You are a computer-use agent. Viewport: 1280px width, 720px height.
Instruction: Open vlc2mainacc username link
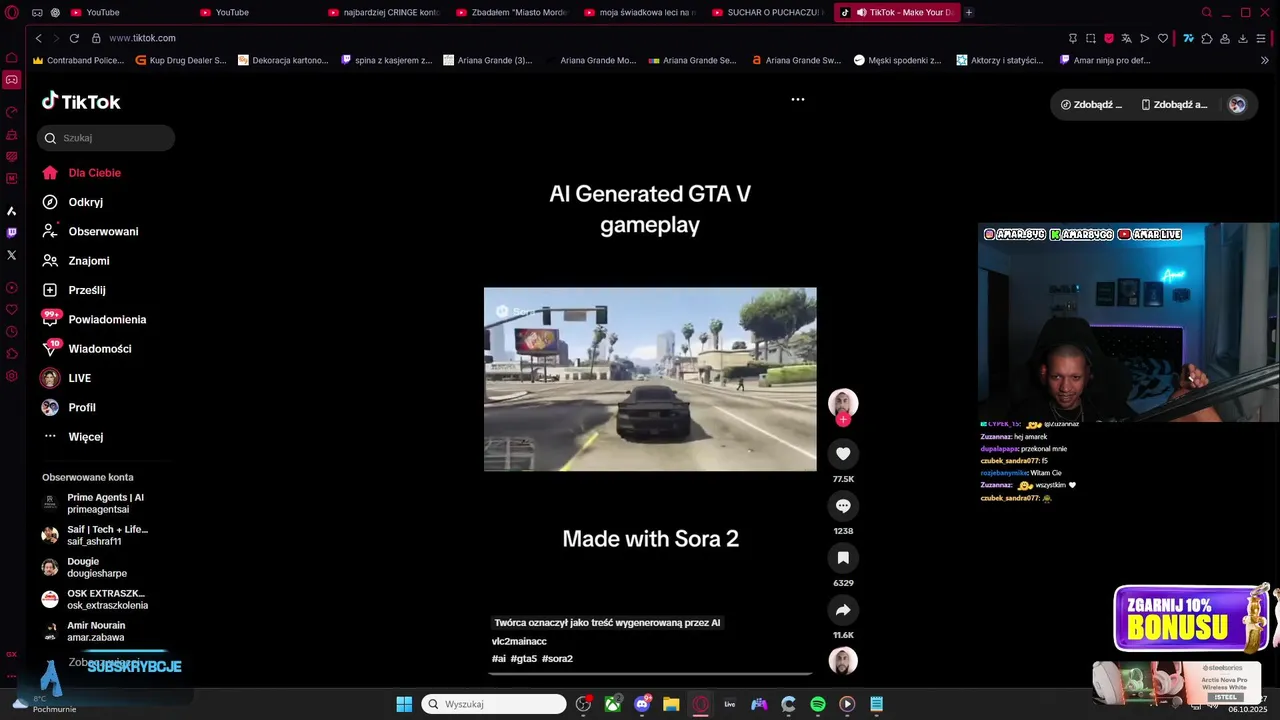tap(519, 641)
